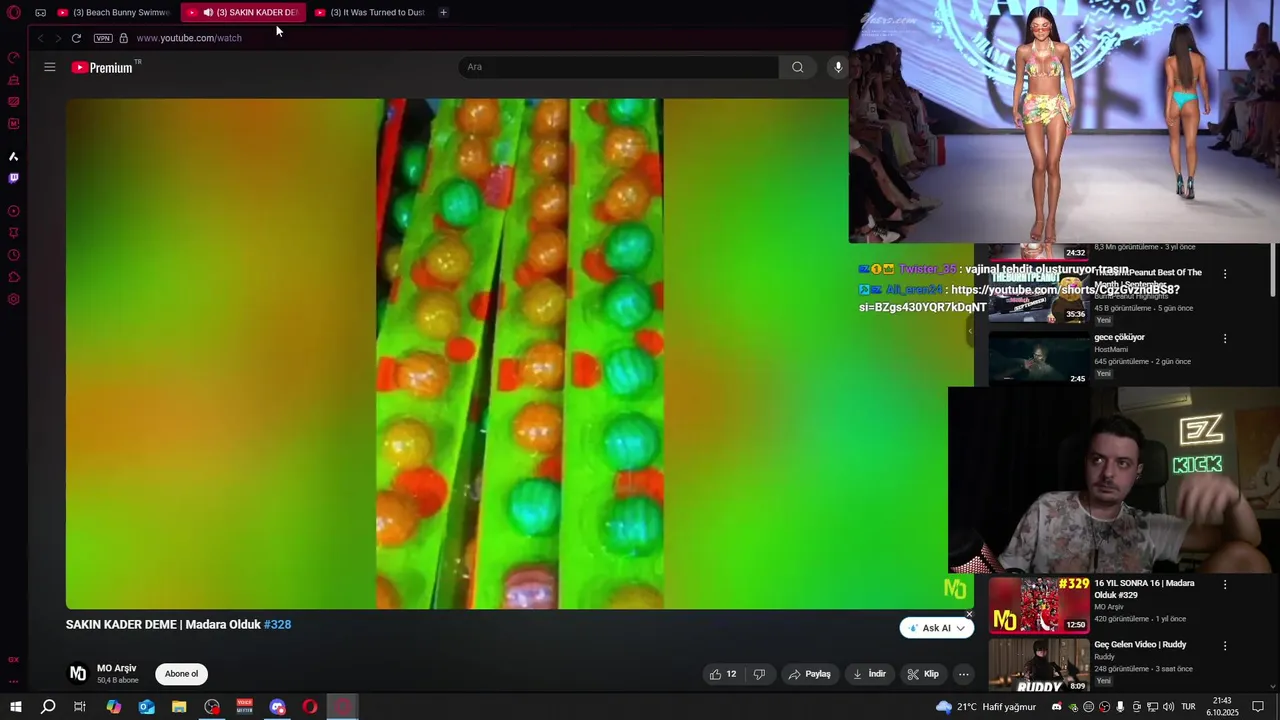View site security lock icon in address bar

(123, 38)
